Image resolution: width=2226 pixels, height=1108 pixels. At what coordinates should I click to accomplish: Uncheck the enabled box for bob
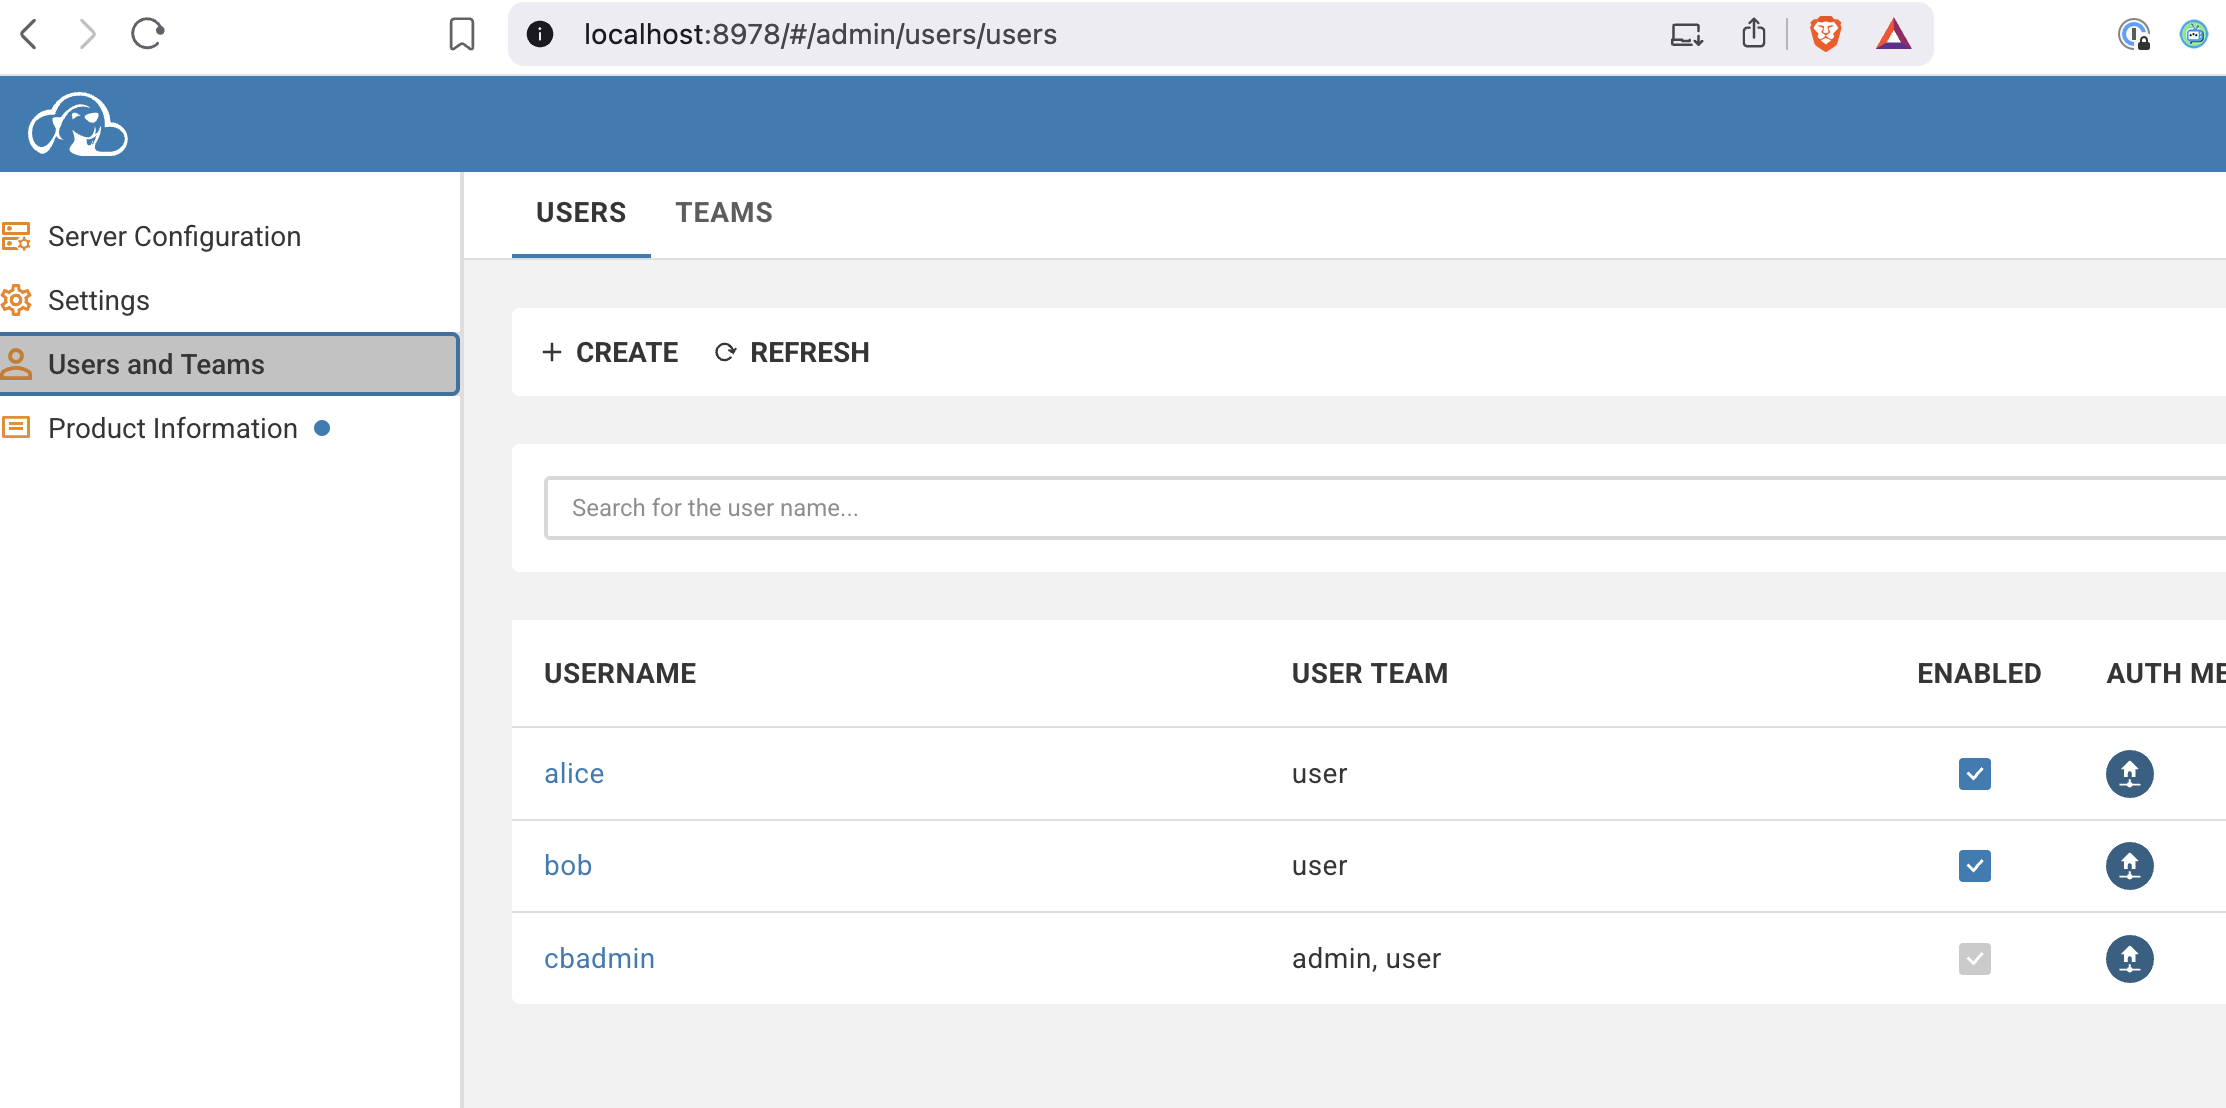[1974, 866]
